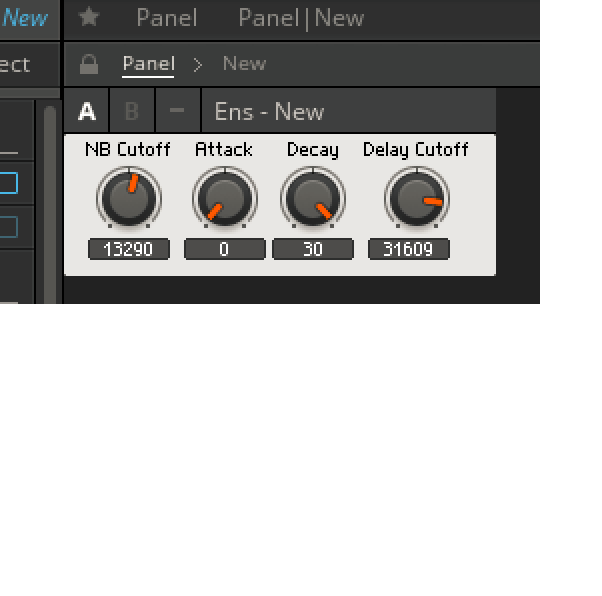602x596 pixels.
Task: Open the New breadcrumb item
Action: [244, 64]
